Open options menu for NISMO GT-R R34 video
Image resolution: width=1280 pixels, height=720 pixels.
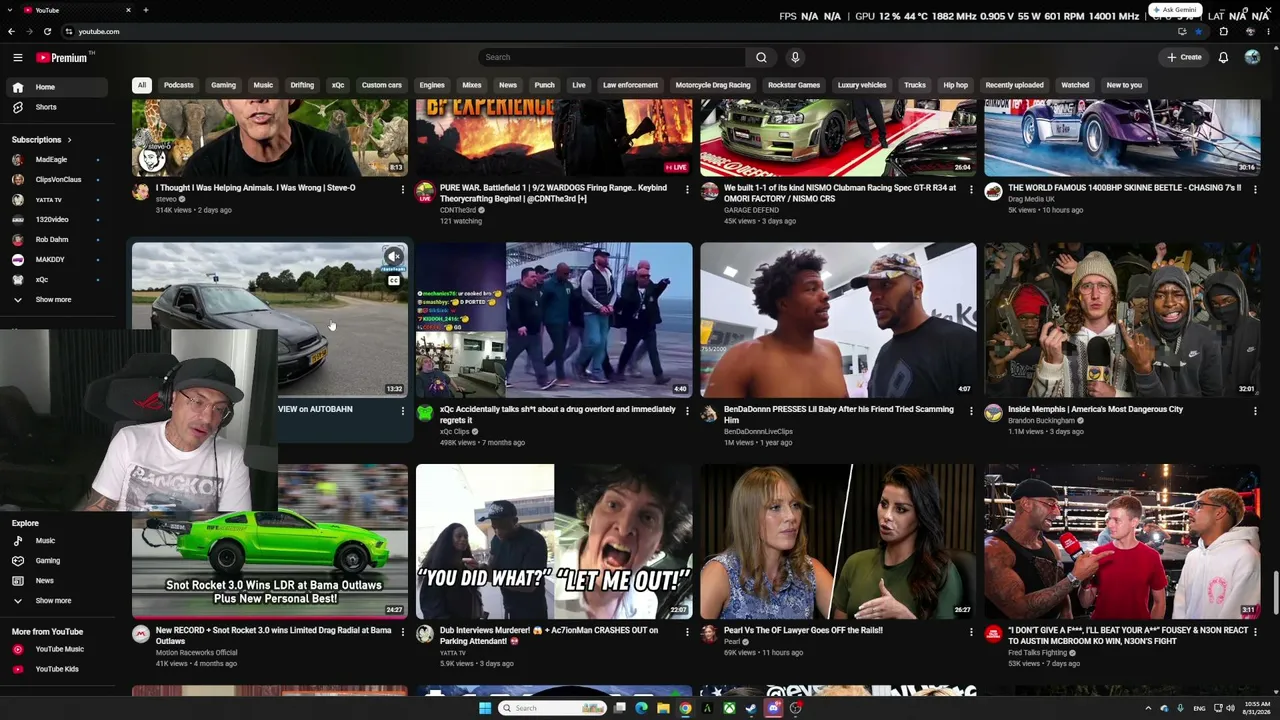(971, 190)
